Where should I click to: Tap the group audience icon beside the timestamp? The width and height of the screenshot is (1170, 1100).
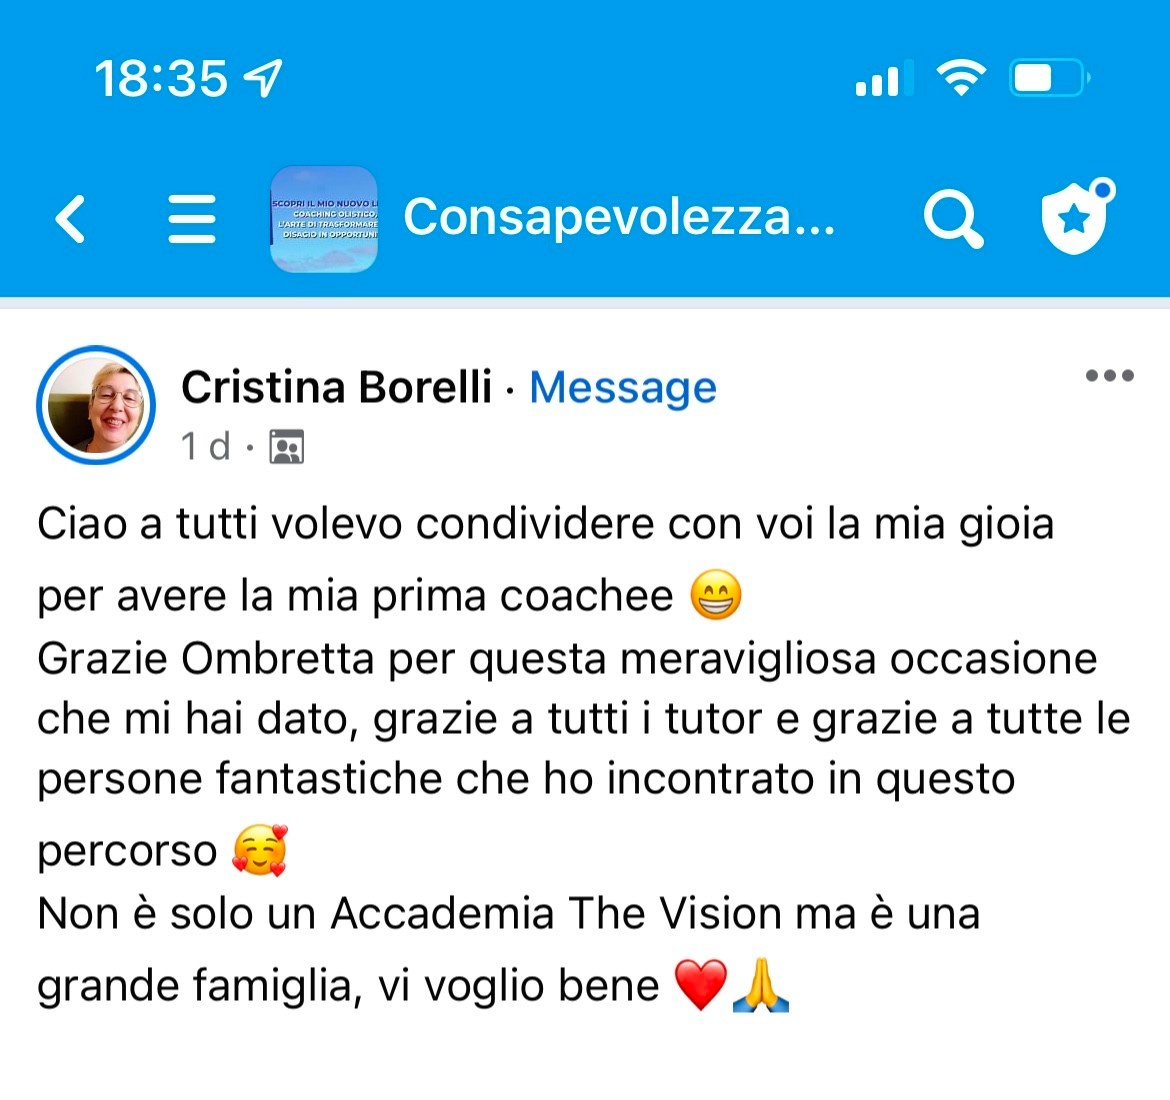[x=287, y=446]
